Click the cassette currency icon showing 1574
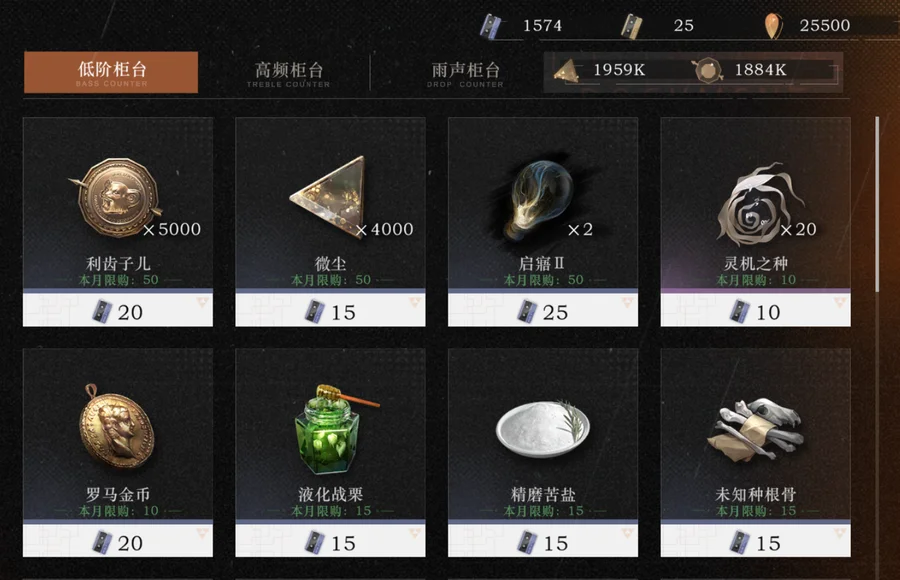Screen dimensions: 900x580 click(491, 26)
